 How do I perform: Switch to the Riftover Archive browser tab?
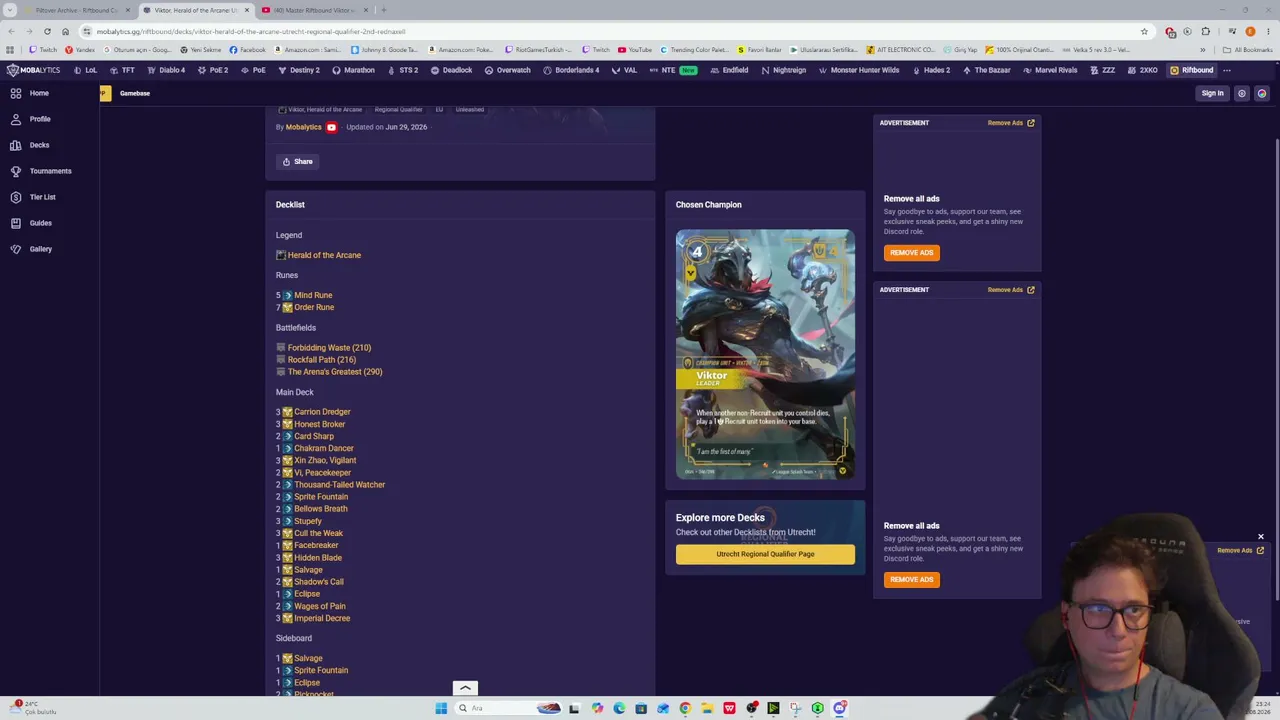pyautogui.click(x=76, y=10)
